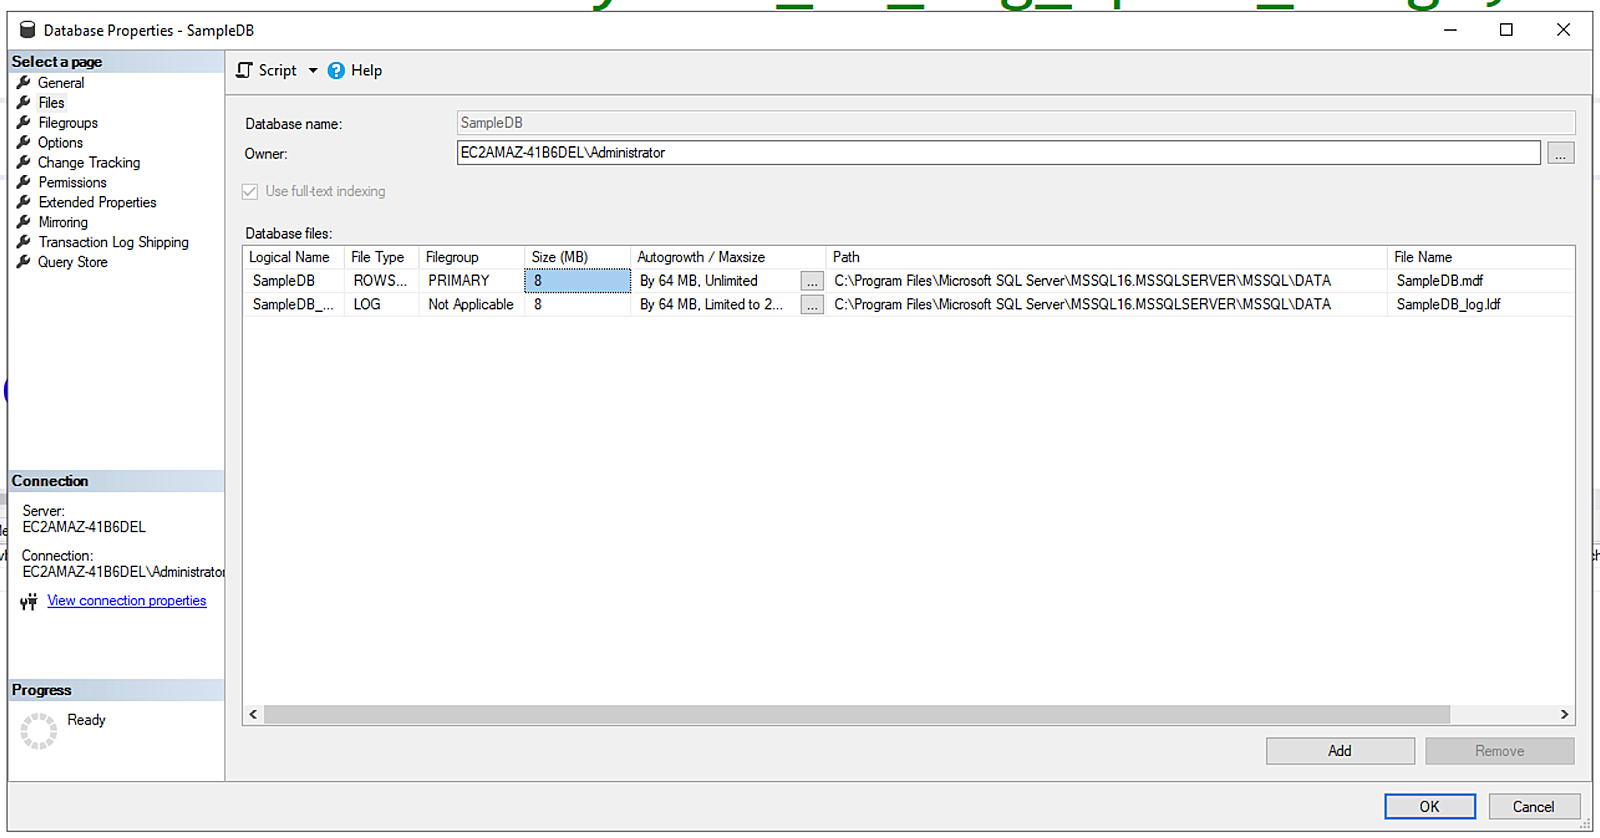Image resolution: width=1600 pixels, height=838 pixels.
Task: Click horizontal scrollbar right arrow
Action: (1565, 714)
